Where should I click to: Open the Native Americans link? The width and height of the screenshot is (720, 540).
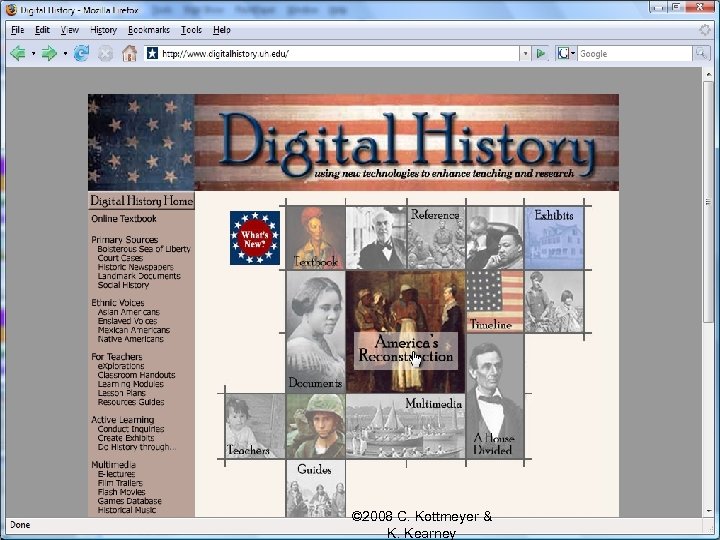130,339
